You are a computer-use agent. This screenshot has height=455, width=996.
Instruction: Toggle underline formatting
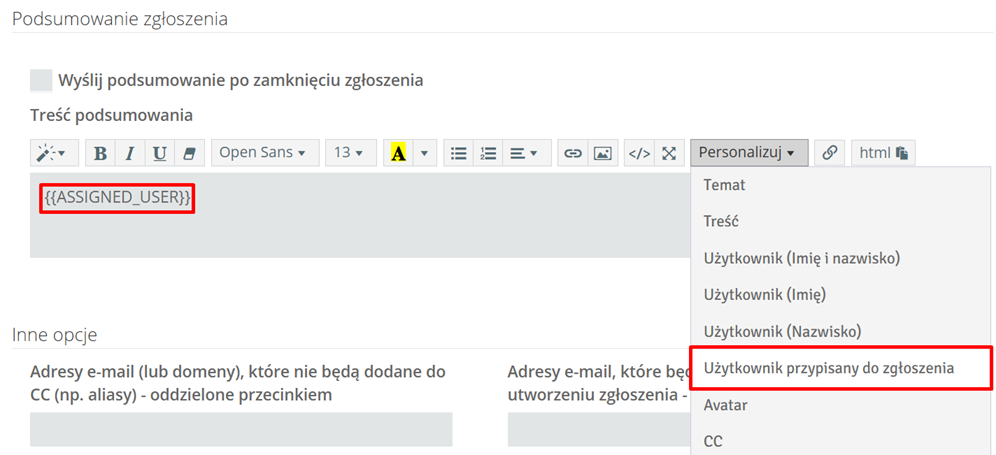(x=160, y=153)
